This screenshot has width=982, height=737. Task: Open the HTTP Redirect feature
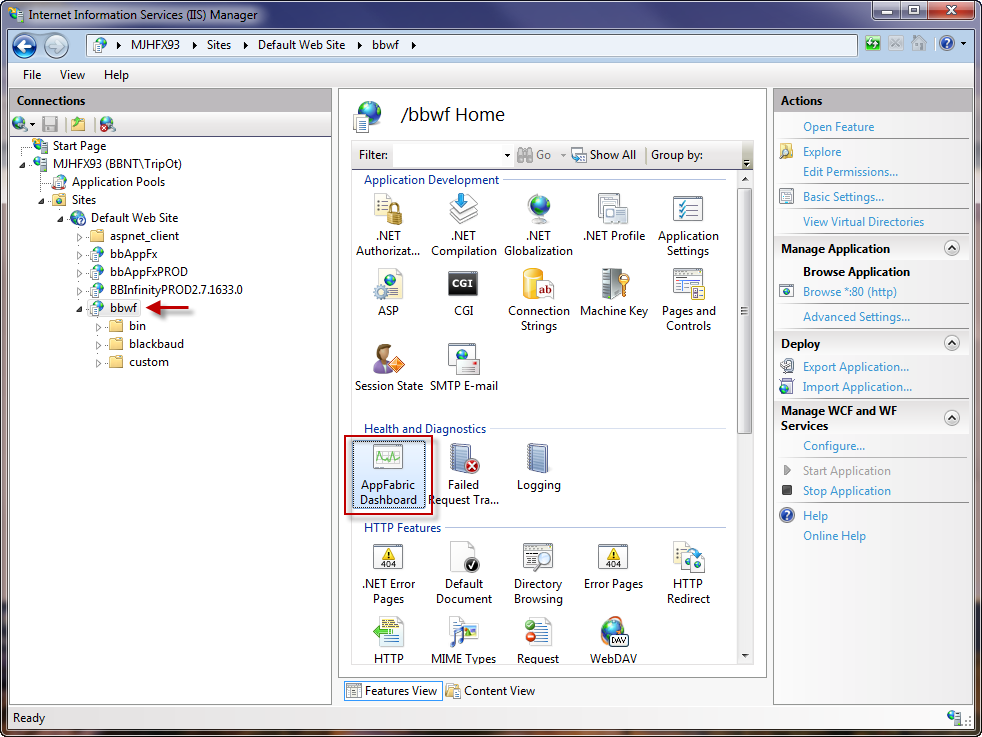coord(688,573)
